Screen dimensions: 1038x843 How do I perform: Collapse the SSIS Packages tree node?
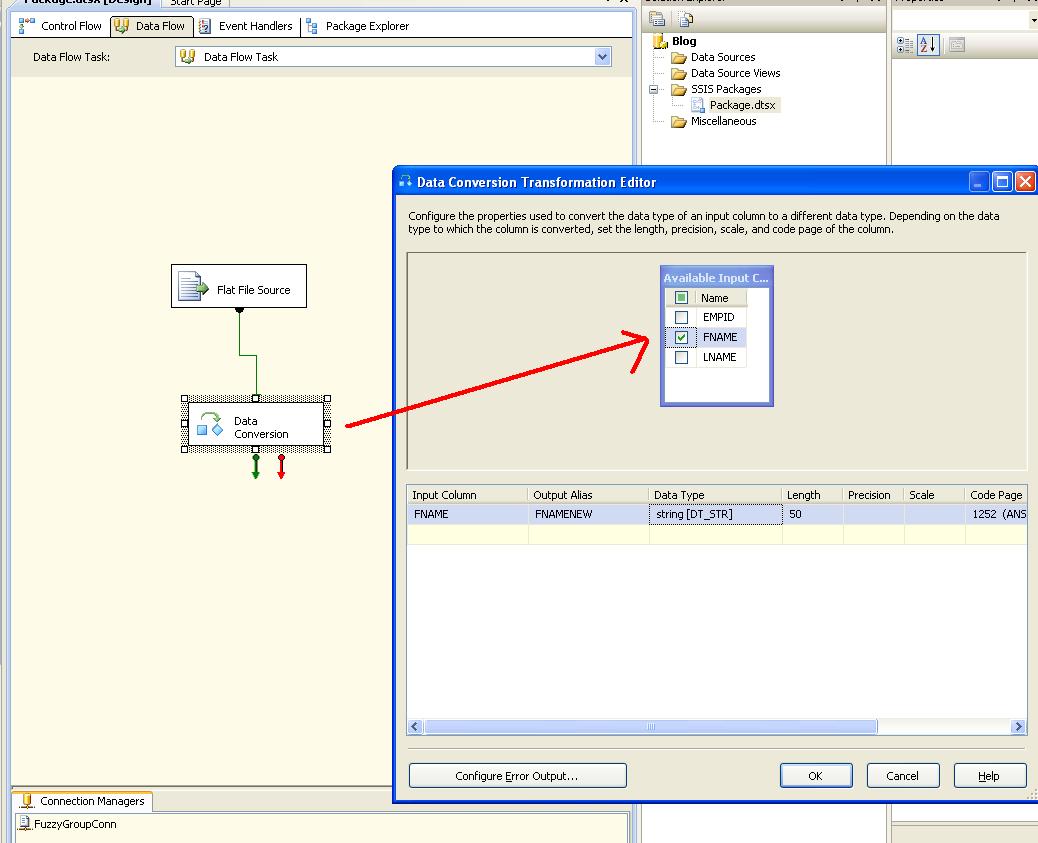[651, 89]
